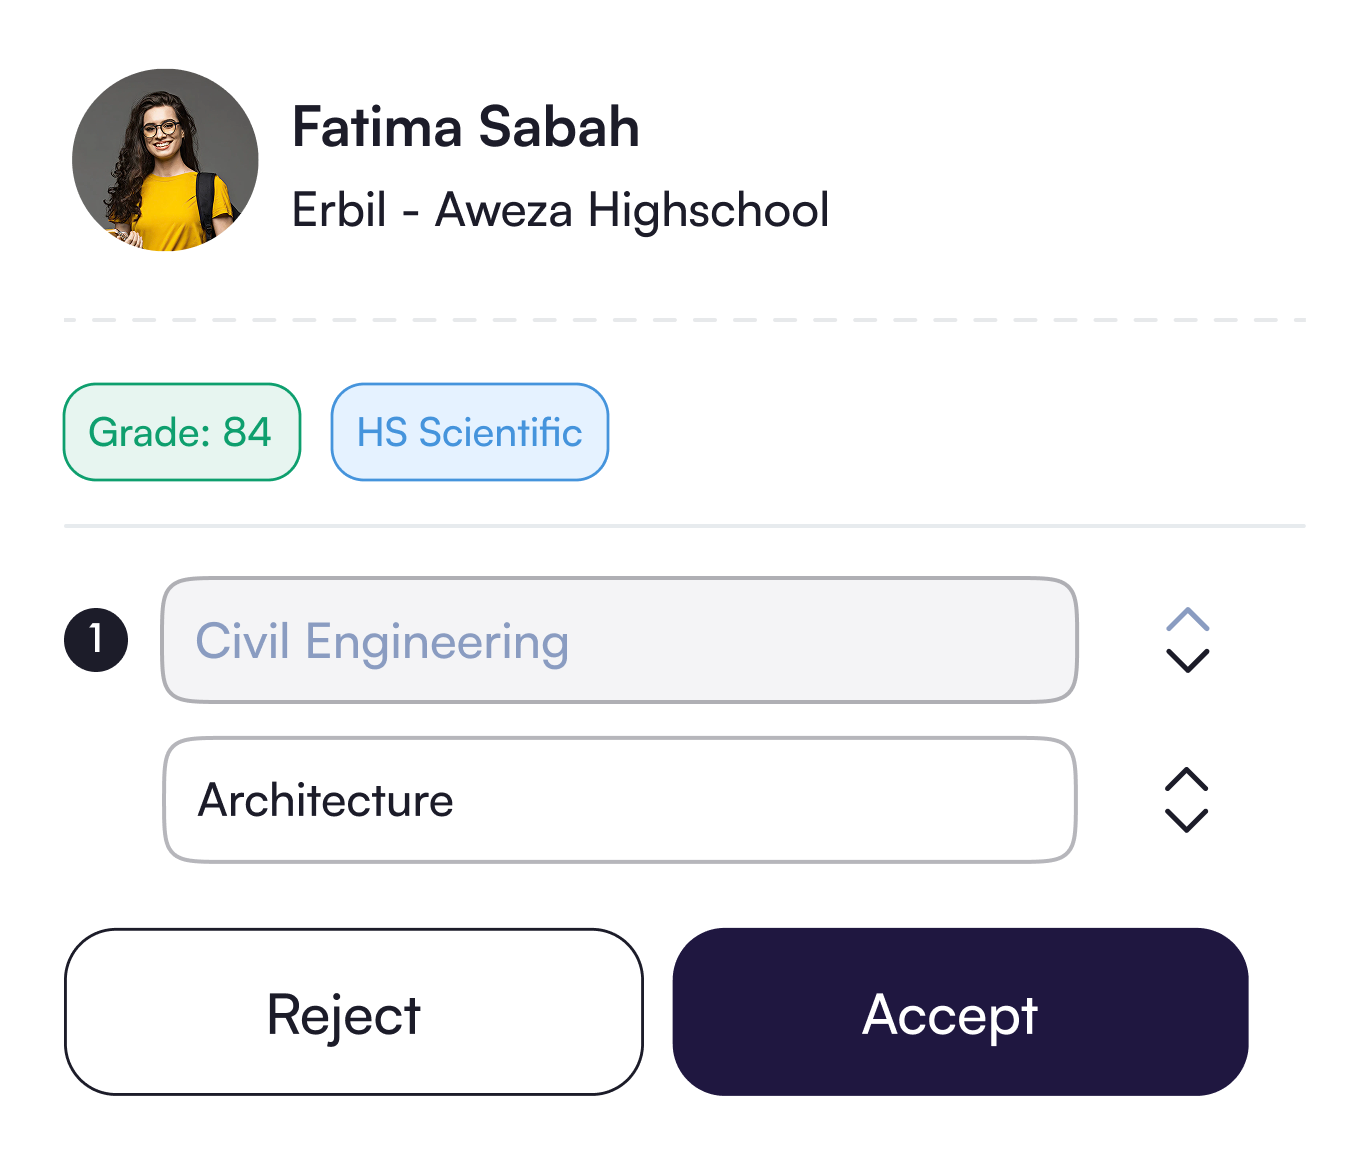The image size is (1370, 1160).
Task: Click the black number 1 badge
Action: 96,640
